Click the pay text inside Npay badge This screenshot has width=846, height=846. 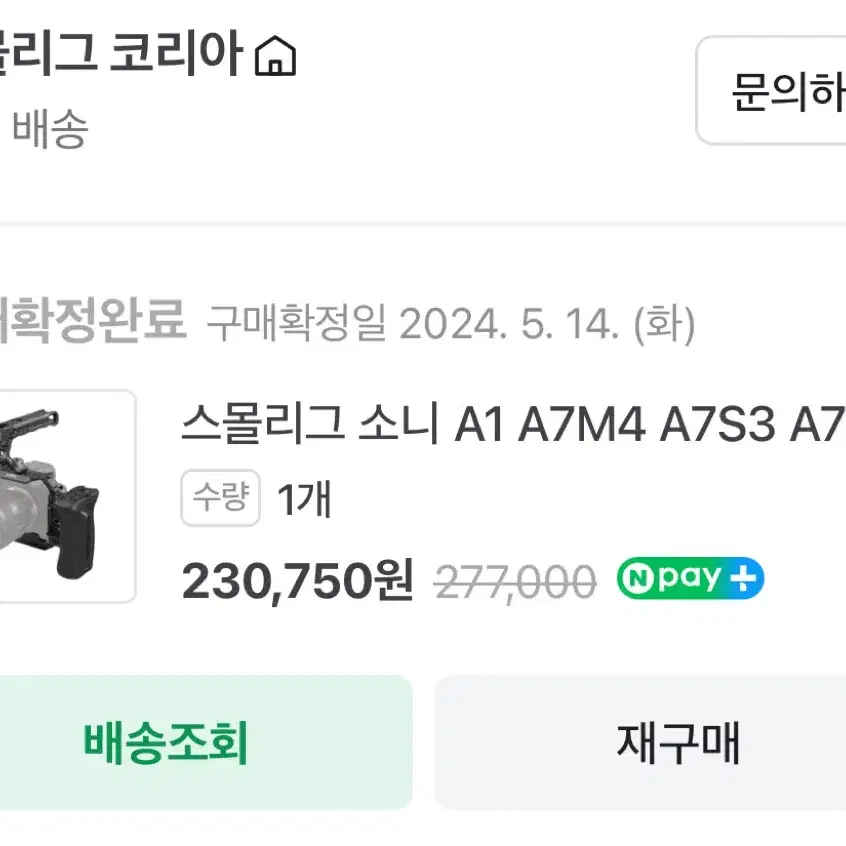click(x=690, y=579)
